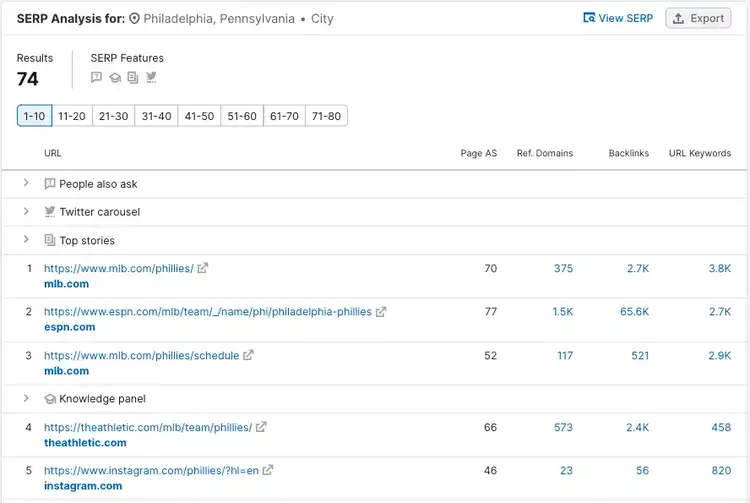Switch to the 61-70 results tab
Image resolution: width=750 pixels, height=503 pixels.
[284, 116]
